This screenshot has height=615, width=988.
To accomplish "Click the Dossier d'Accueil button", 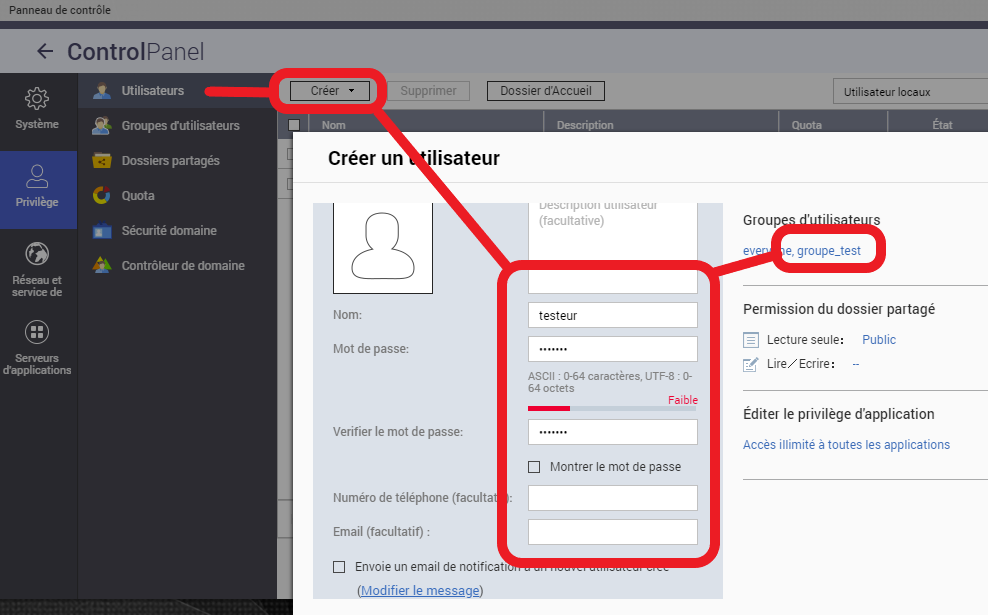I will tap(545, 91).
